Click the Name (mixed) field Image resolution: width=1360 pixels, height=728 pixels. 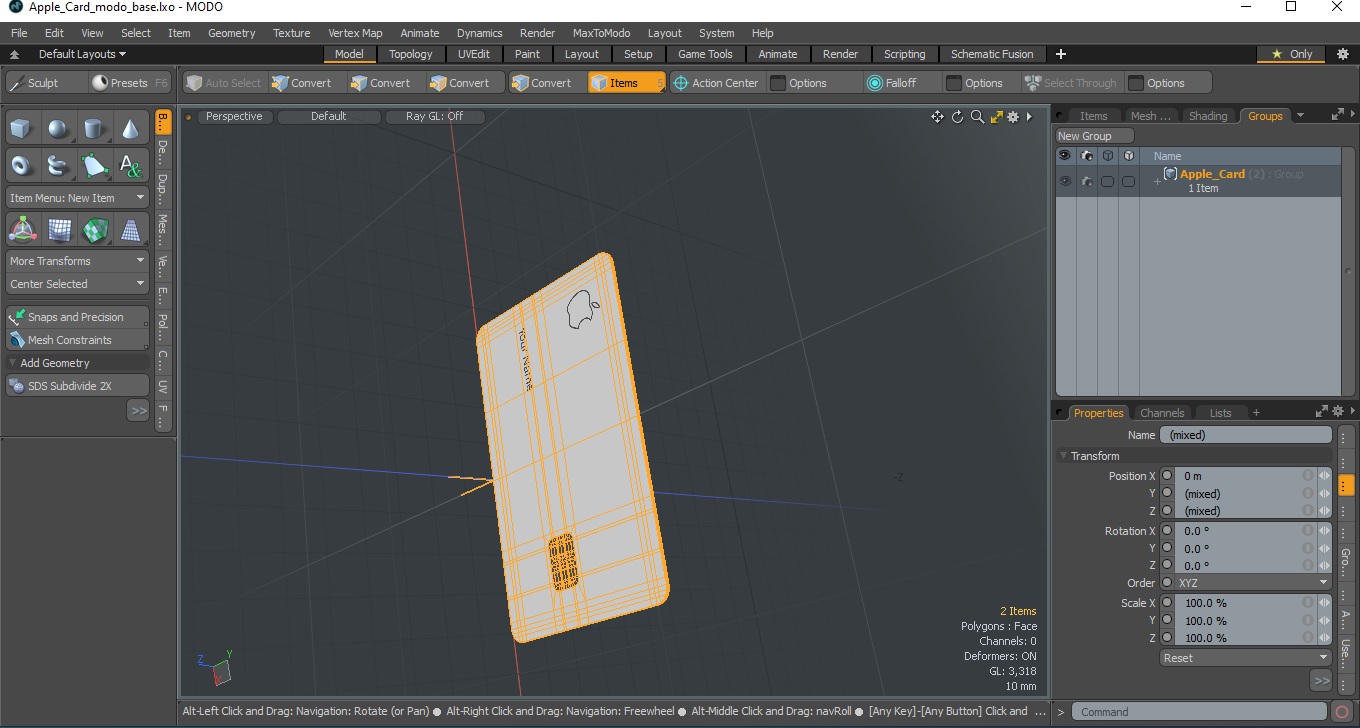pos(1246,435)
